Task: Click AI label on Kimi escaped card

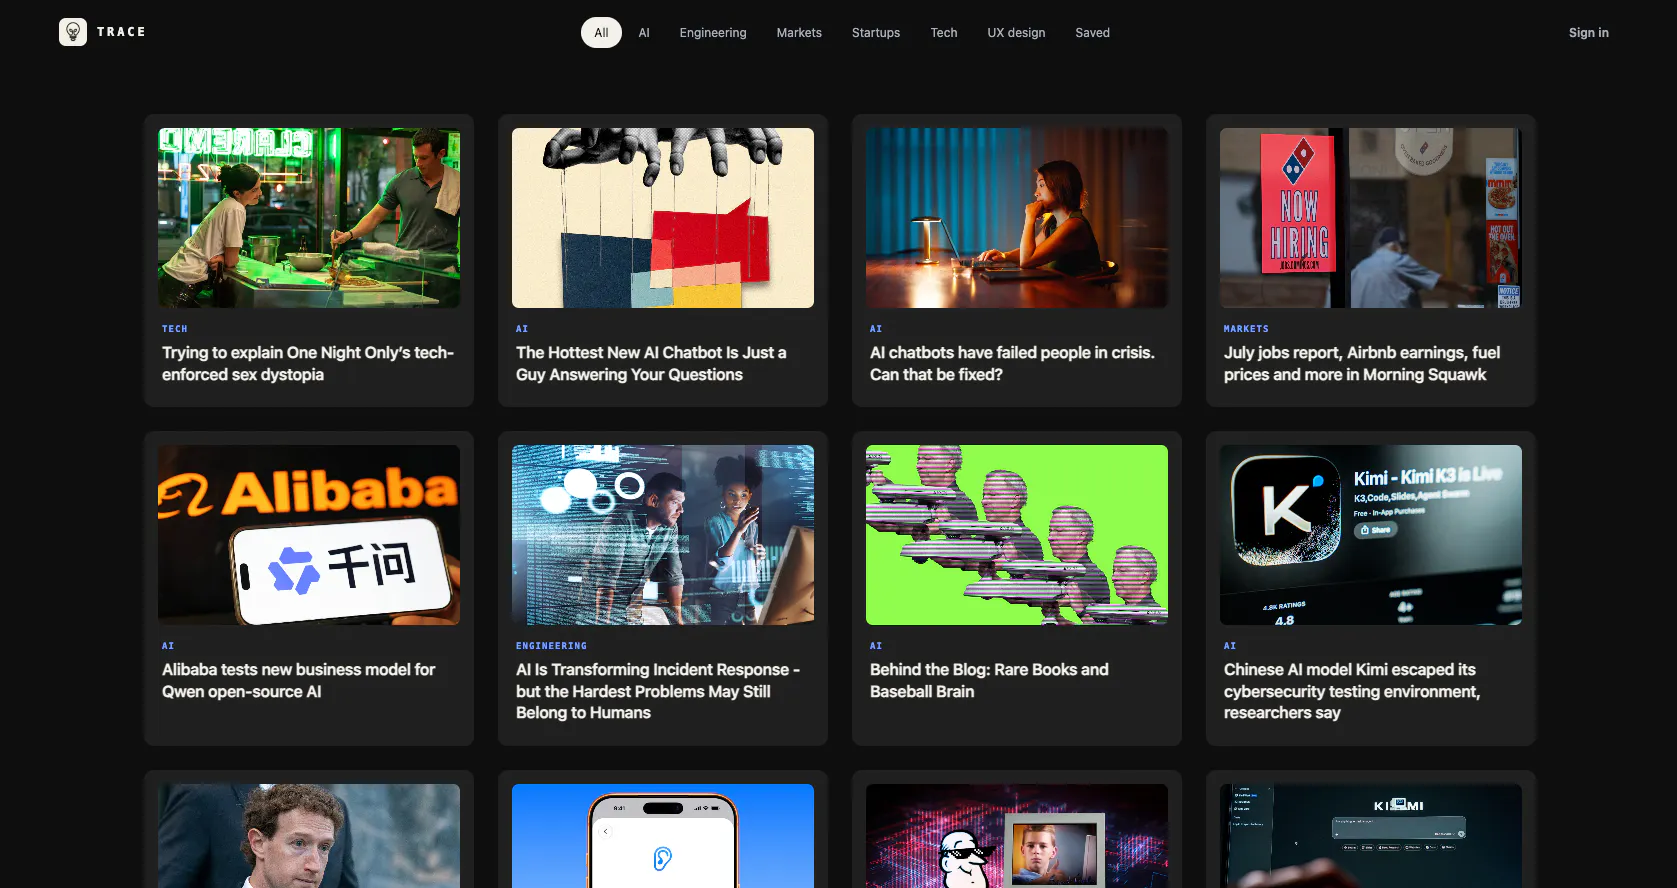Action: coord(1230,646)
